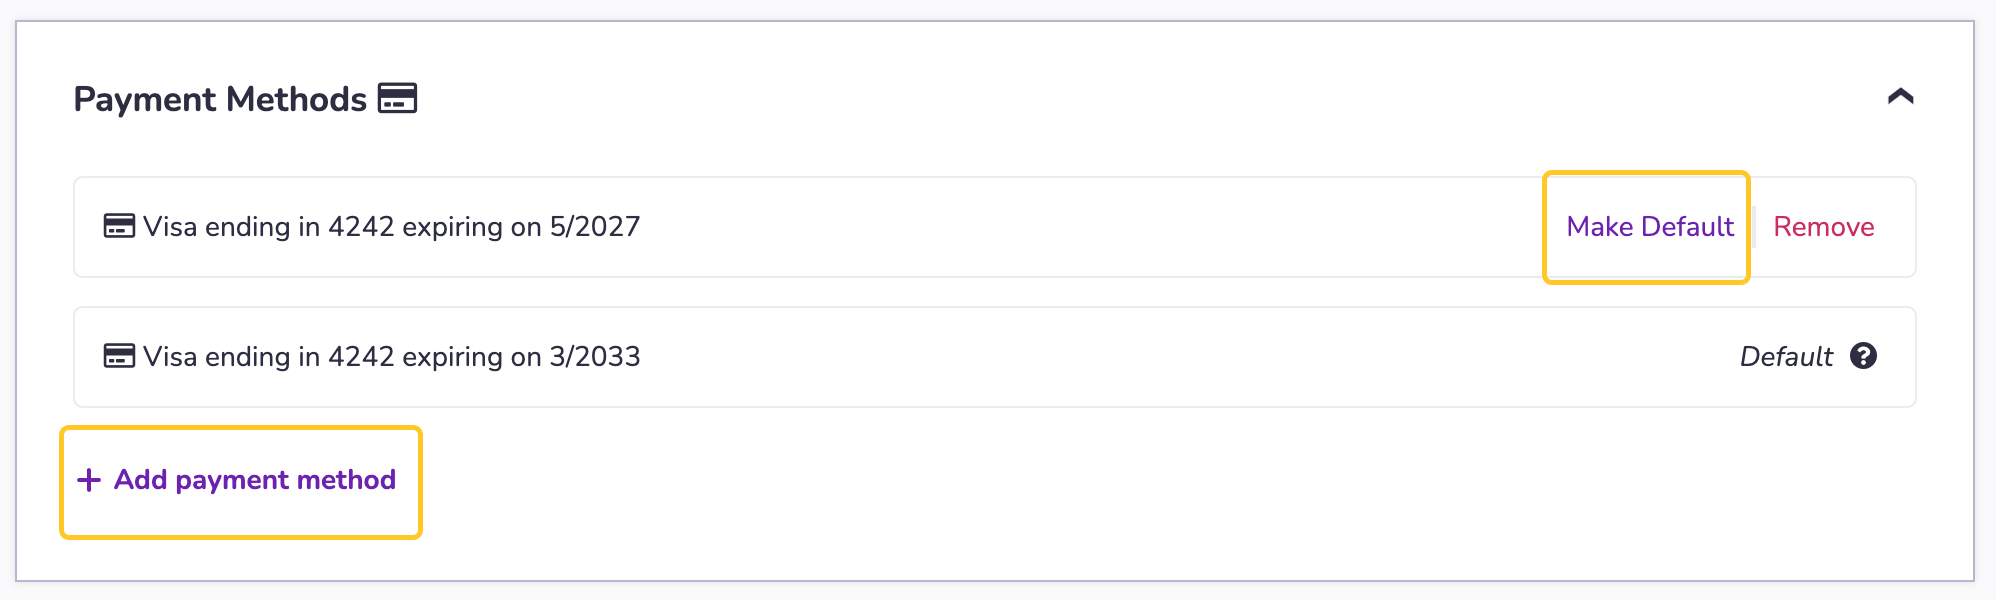Select the card icon for Visa expiring 3/2033

pos(119,356)
